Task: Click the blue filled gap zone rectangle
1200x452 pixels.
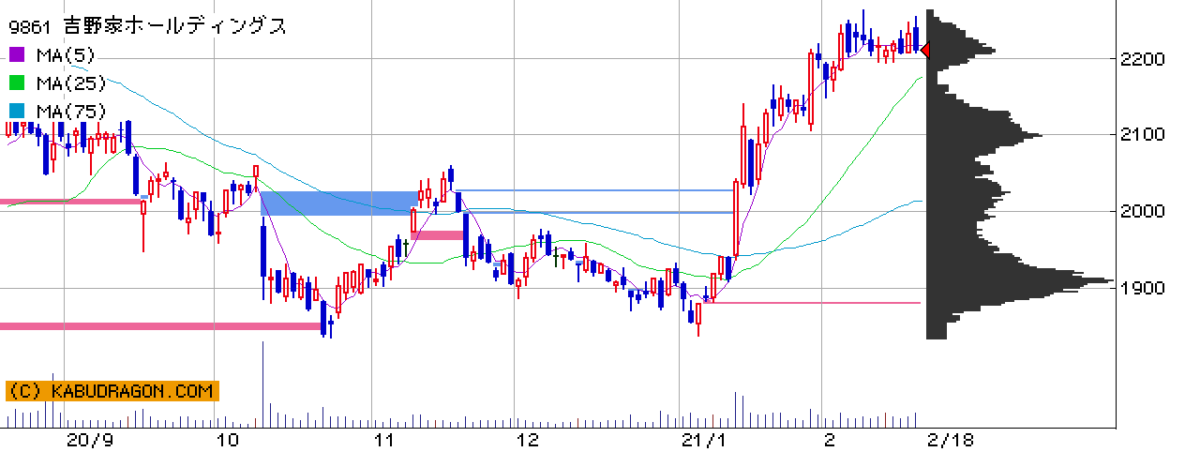Action: [x=340, y=203]
